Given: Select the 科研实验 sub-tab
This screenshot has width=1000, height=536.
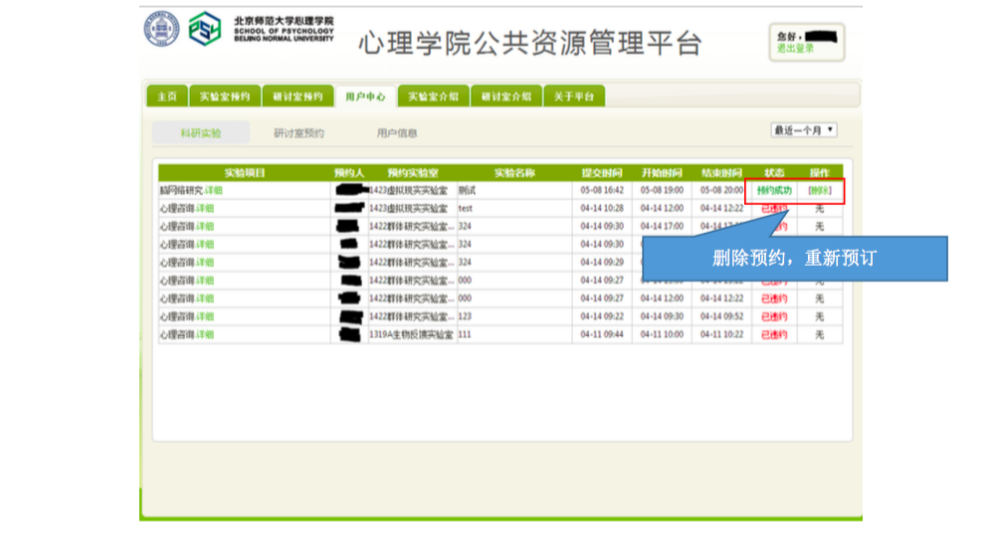Looking at the screenshot, I should [x=201, y=132].
